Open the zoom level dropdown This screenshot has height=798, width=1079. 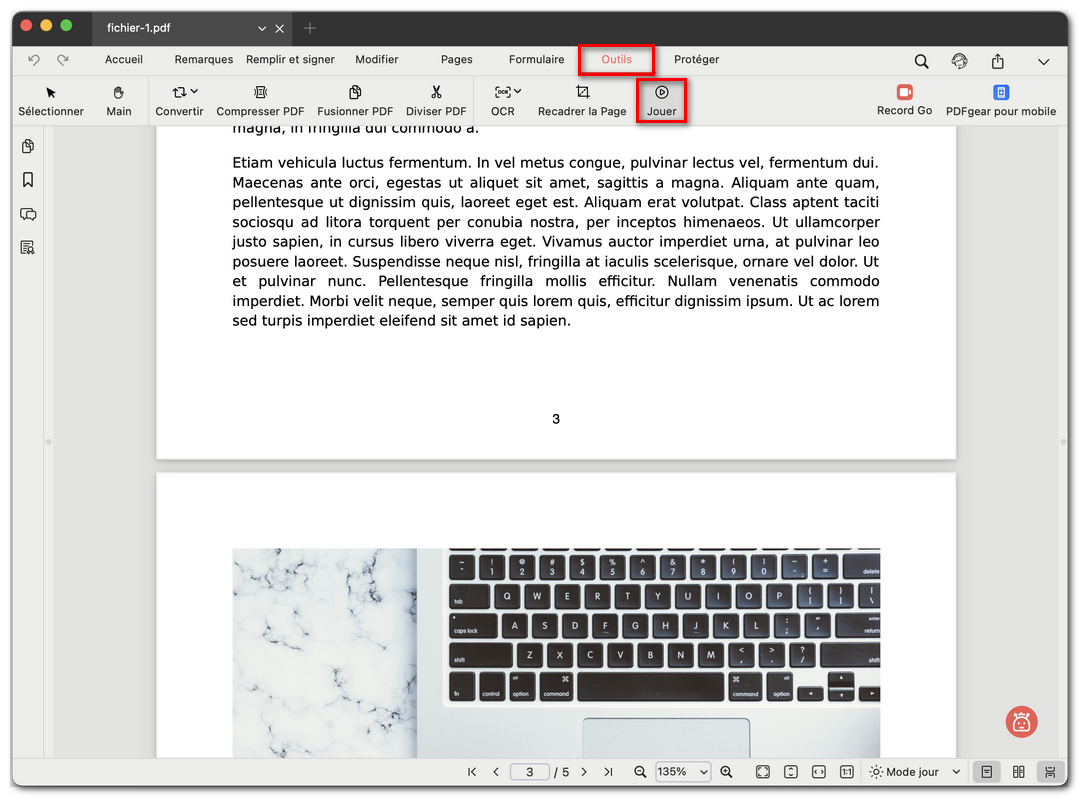point(682,771)
